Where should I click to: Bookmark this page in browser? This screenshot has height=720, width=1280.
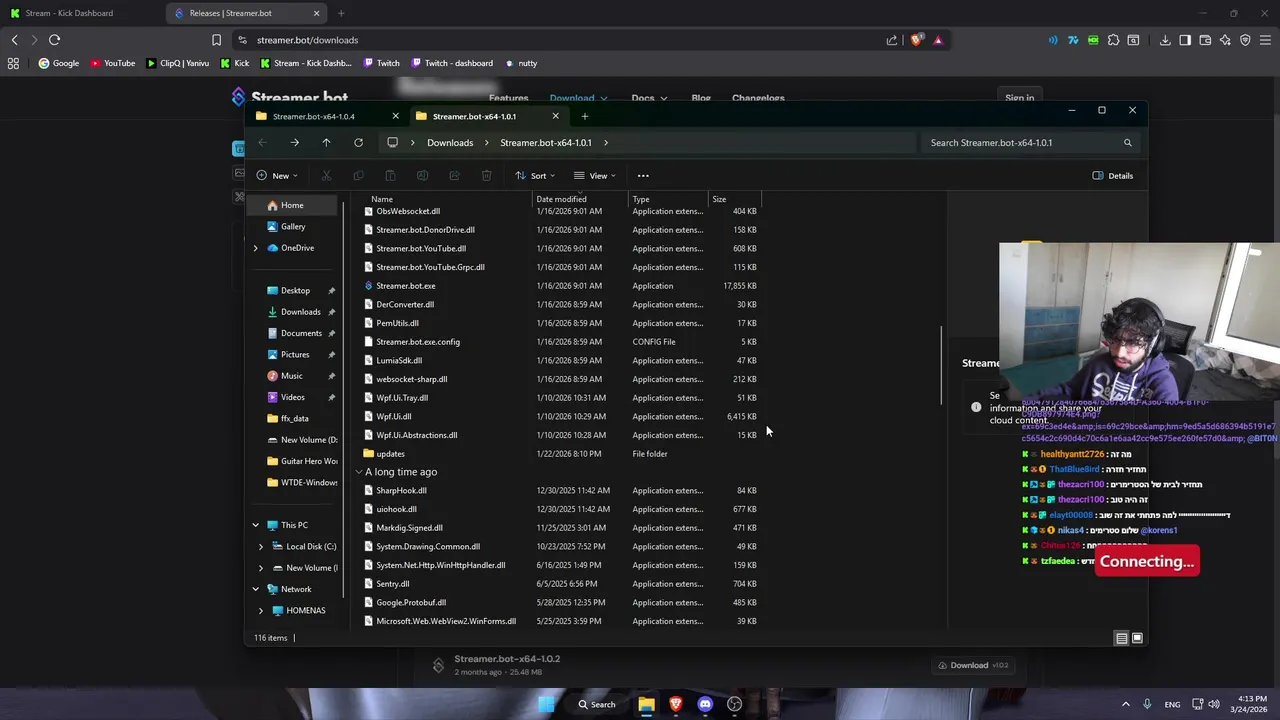[216, 40]
